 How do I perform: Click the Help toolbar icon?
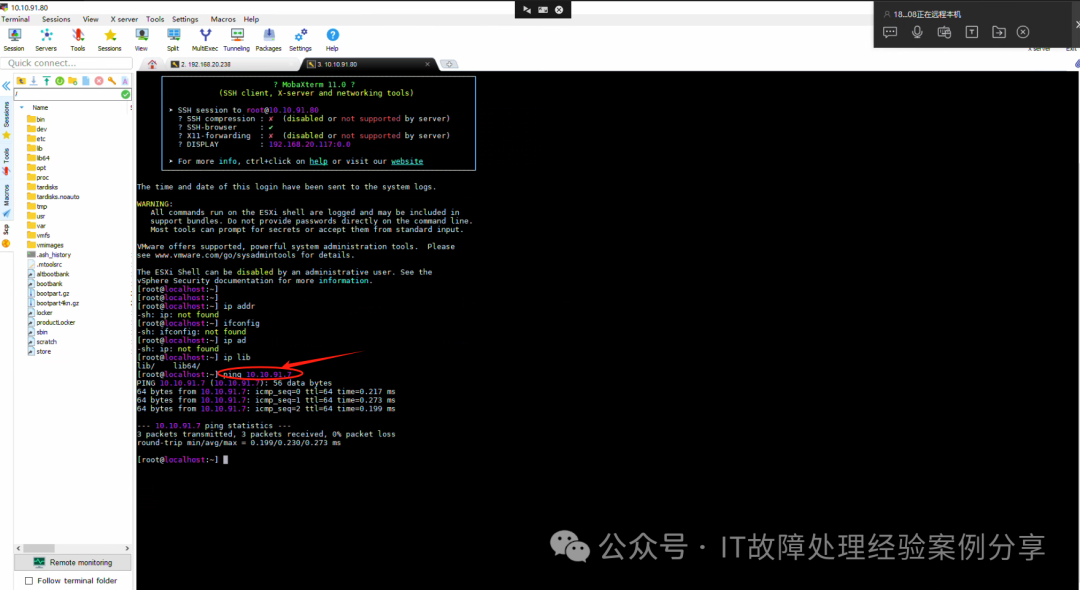(x=332, y=39)
